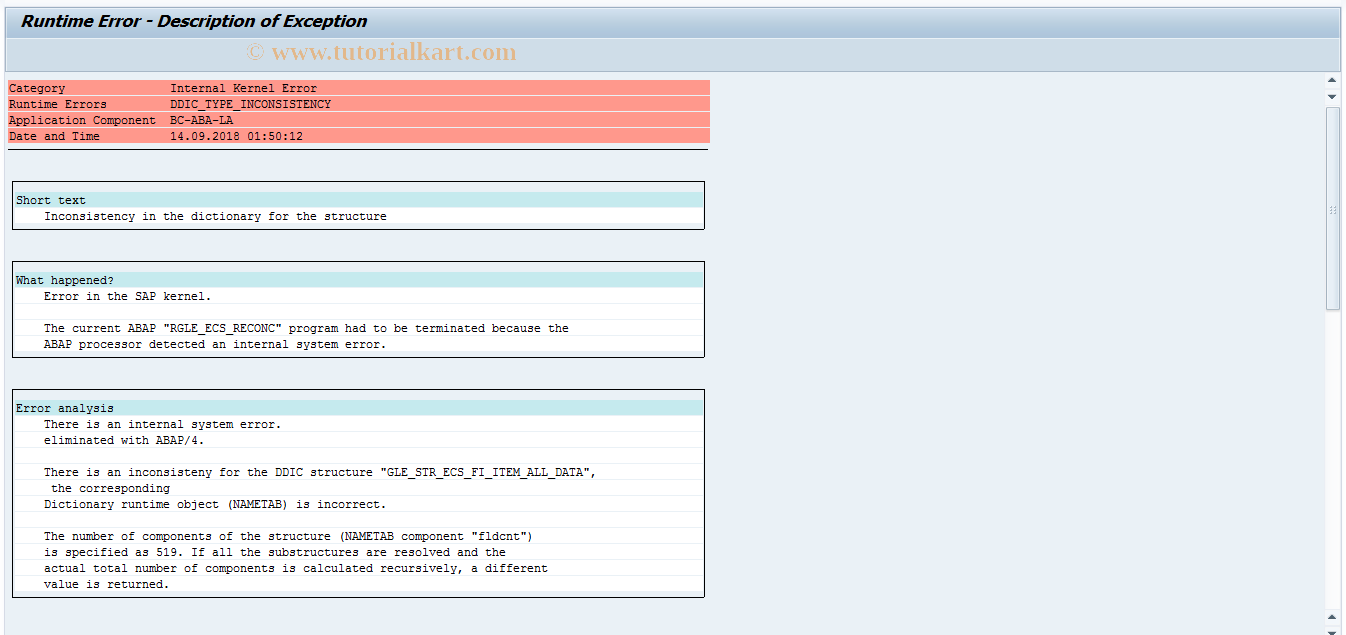Viewport: 1346px width, 635px height.
Task: Click 'actual total number of components' line
Action: point(296,568)
